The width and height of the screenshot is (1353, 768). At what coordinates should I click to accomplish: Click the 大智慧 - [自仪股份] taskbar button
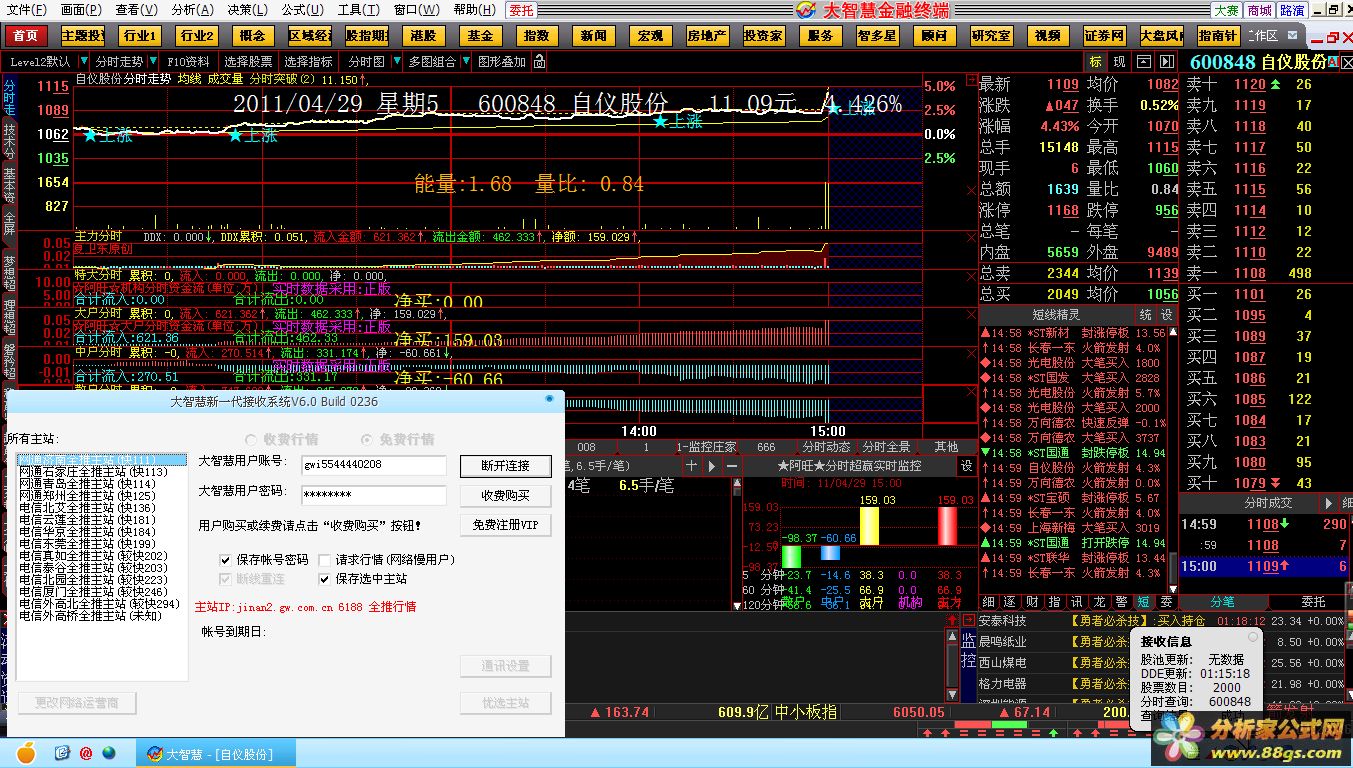(218, 754)
